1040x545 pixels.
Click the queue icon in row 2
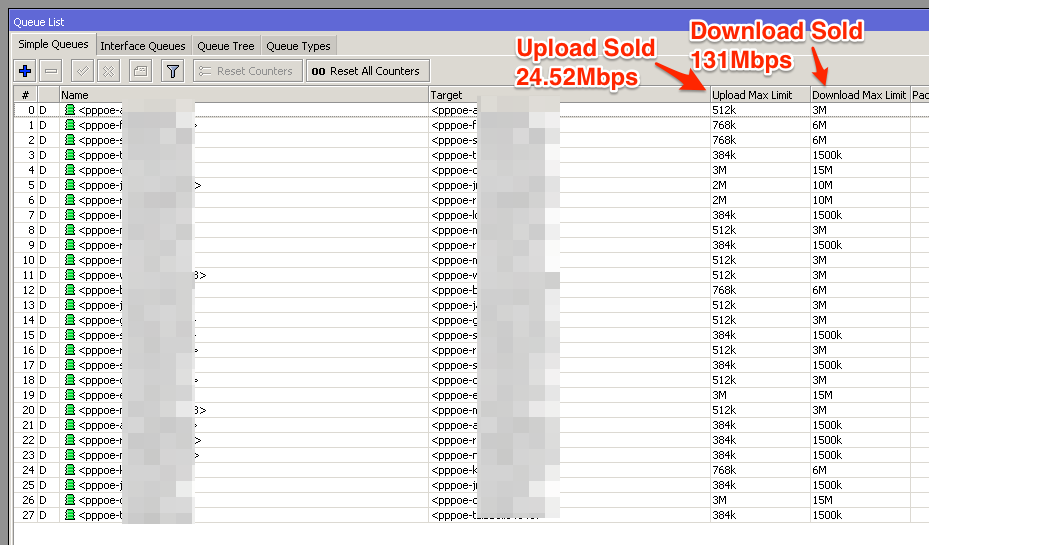(x=70, y=140)
